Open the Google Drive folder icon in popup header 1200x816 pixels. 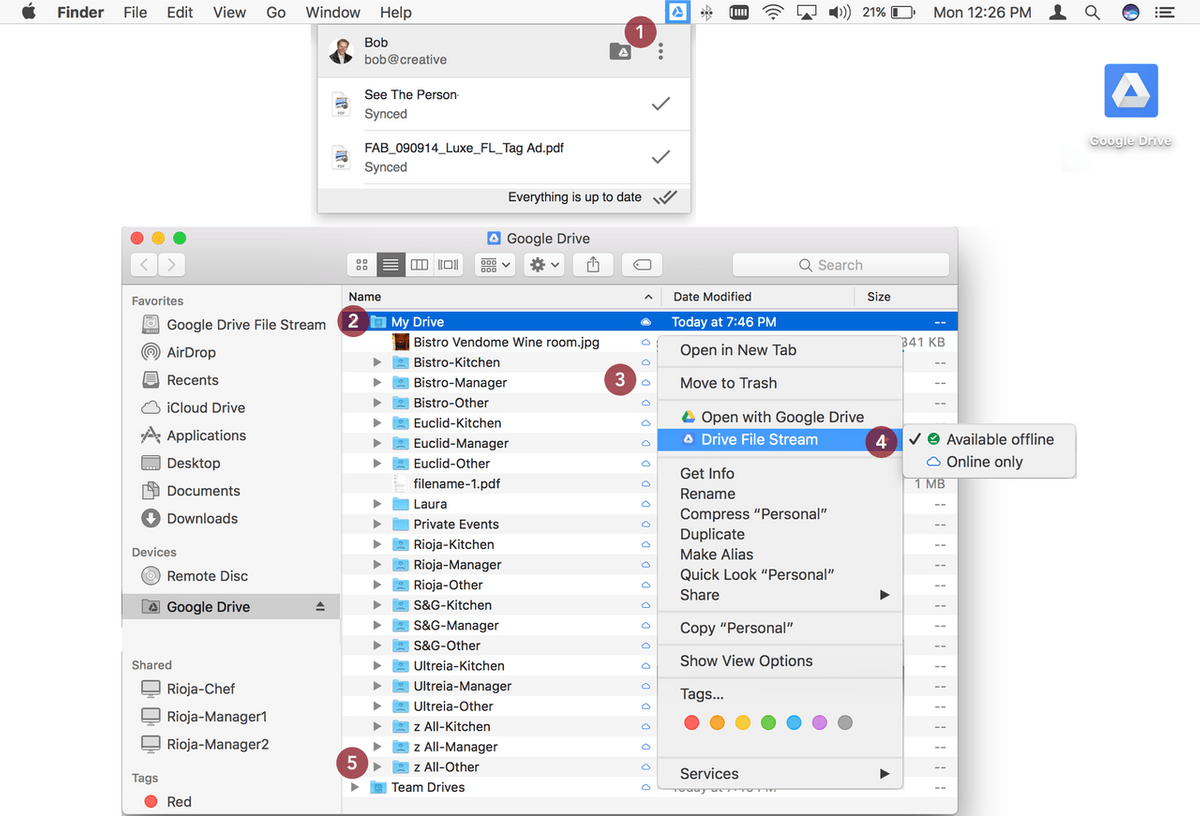[620, 52]
